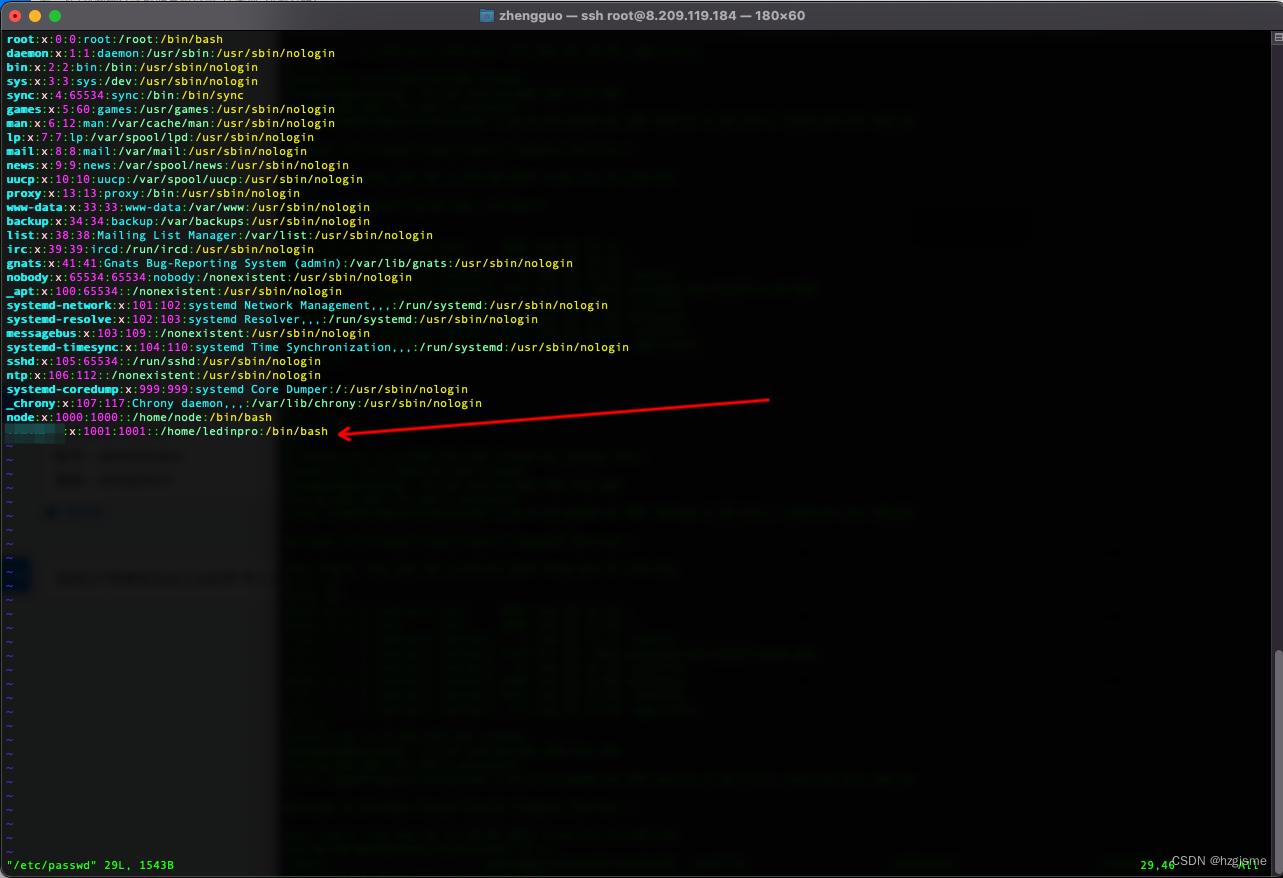Viewport: 1283px width, 878px height.
Task: Click the yellow minimize traffic light button
Action: coord(37,16)
